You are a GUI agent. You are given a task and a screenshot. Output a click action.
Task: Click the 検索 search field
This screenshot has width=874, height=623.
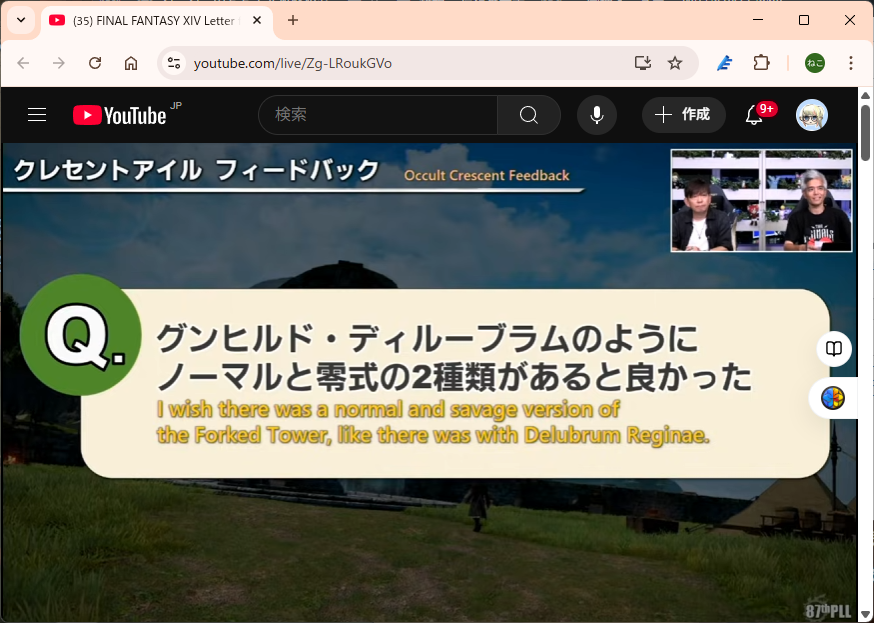[x=378, y=115]
